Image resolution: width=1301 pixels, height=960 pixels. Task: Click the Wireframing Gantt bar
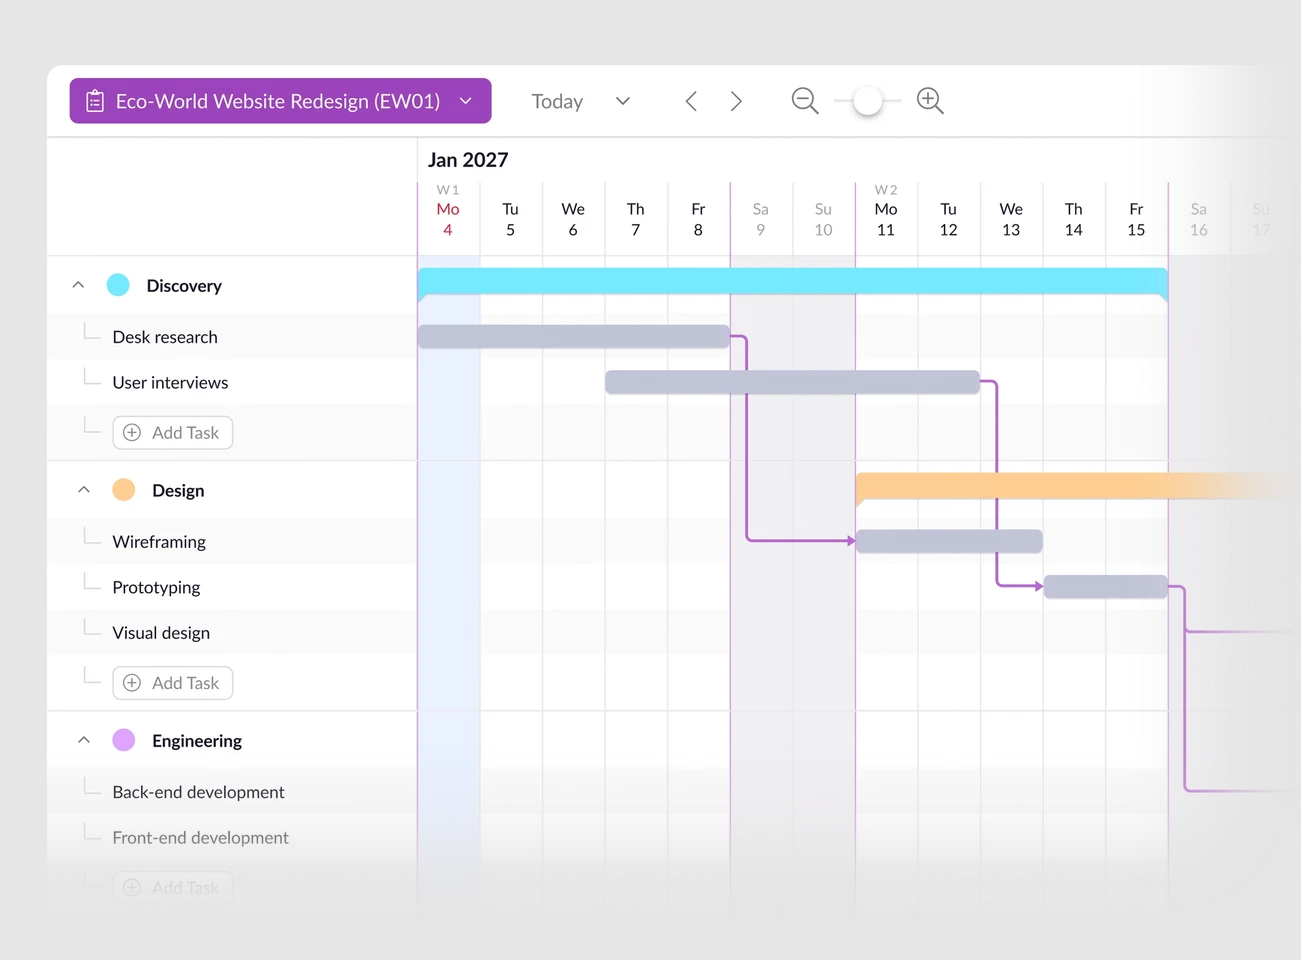950,541
